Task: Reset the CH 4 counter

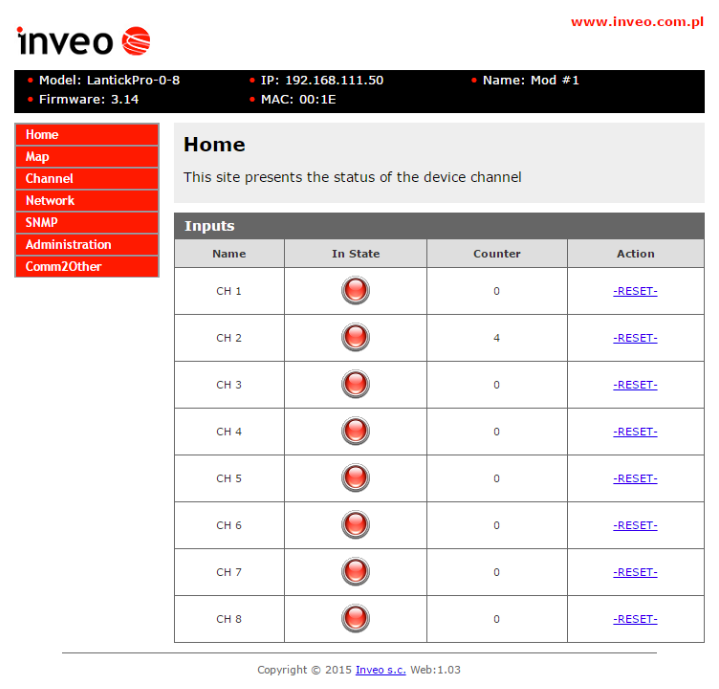Action: [635, 432]
